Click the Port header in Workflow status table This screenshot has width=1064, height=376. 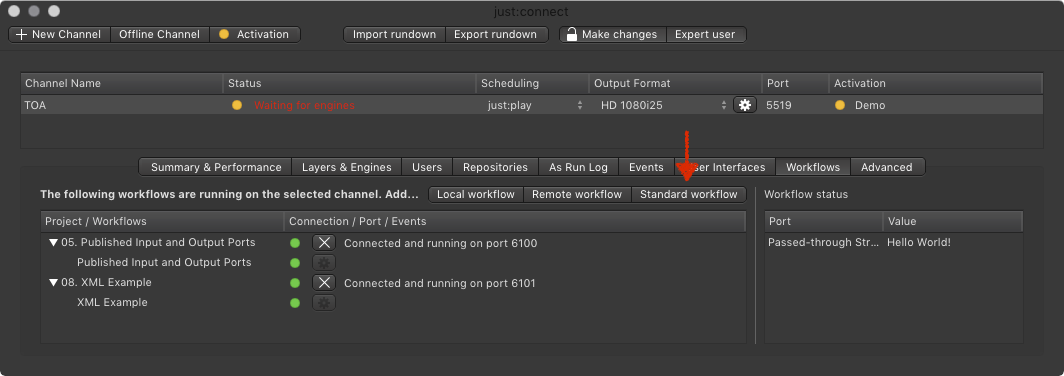[x=824, y=221]
